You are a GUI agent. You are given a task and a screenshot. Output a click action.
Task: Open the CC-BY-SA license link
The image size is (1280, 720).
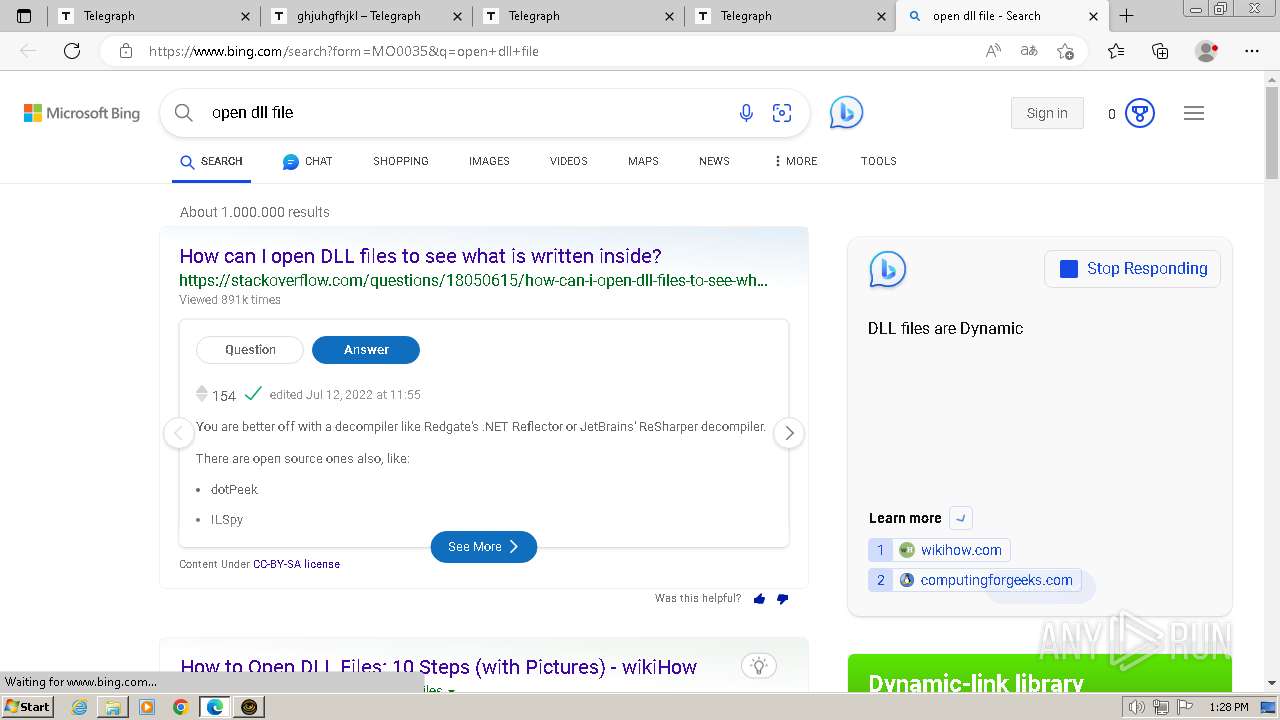tap(296, 564)
